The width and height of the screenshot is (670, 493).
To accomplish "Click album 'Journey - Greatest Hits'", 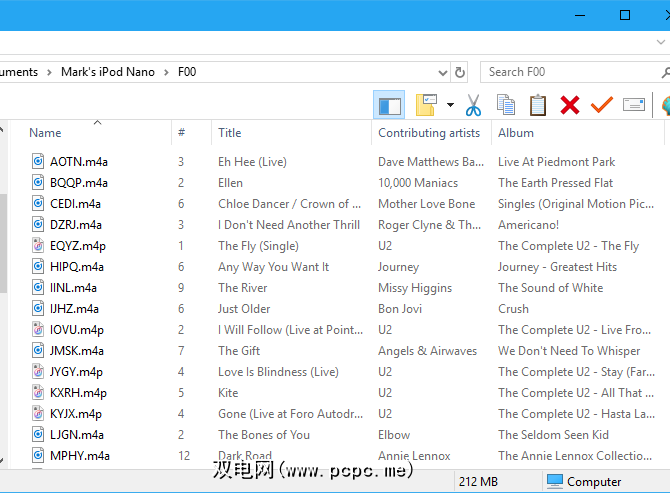I will (557, 267).
